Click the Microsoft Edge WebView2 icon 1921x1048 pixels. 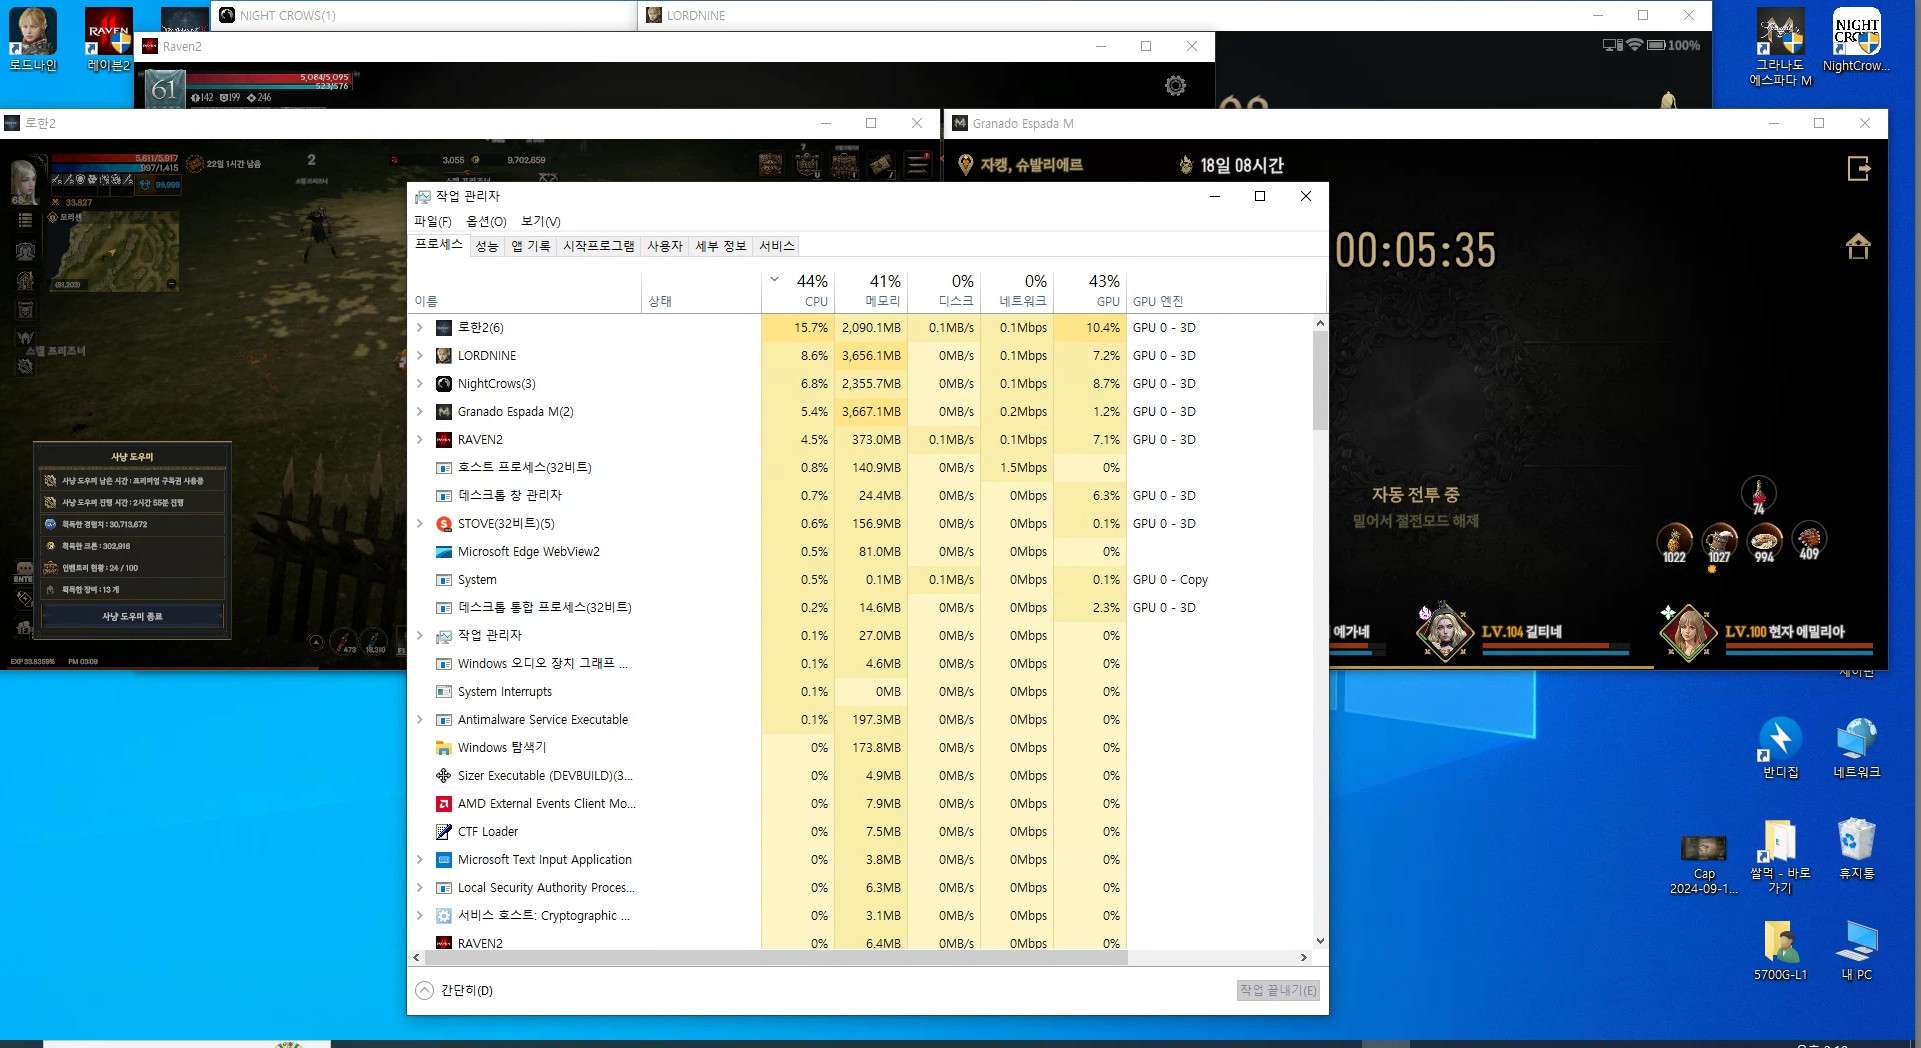click(x=444, y=552)
